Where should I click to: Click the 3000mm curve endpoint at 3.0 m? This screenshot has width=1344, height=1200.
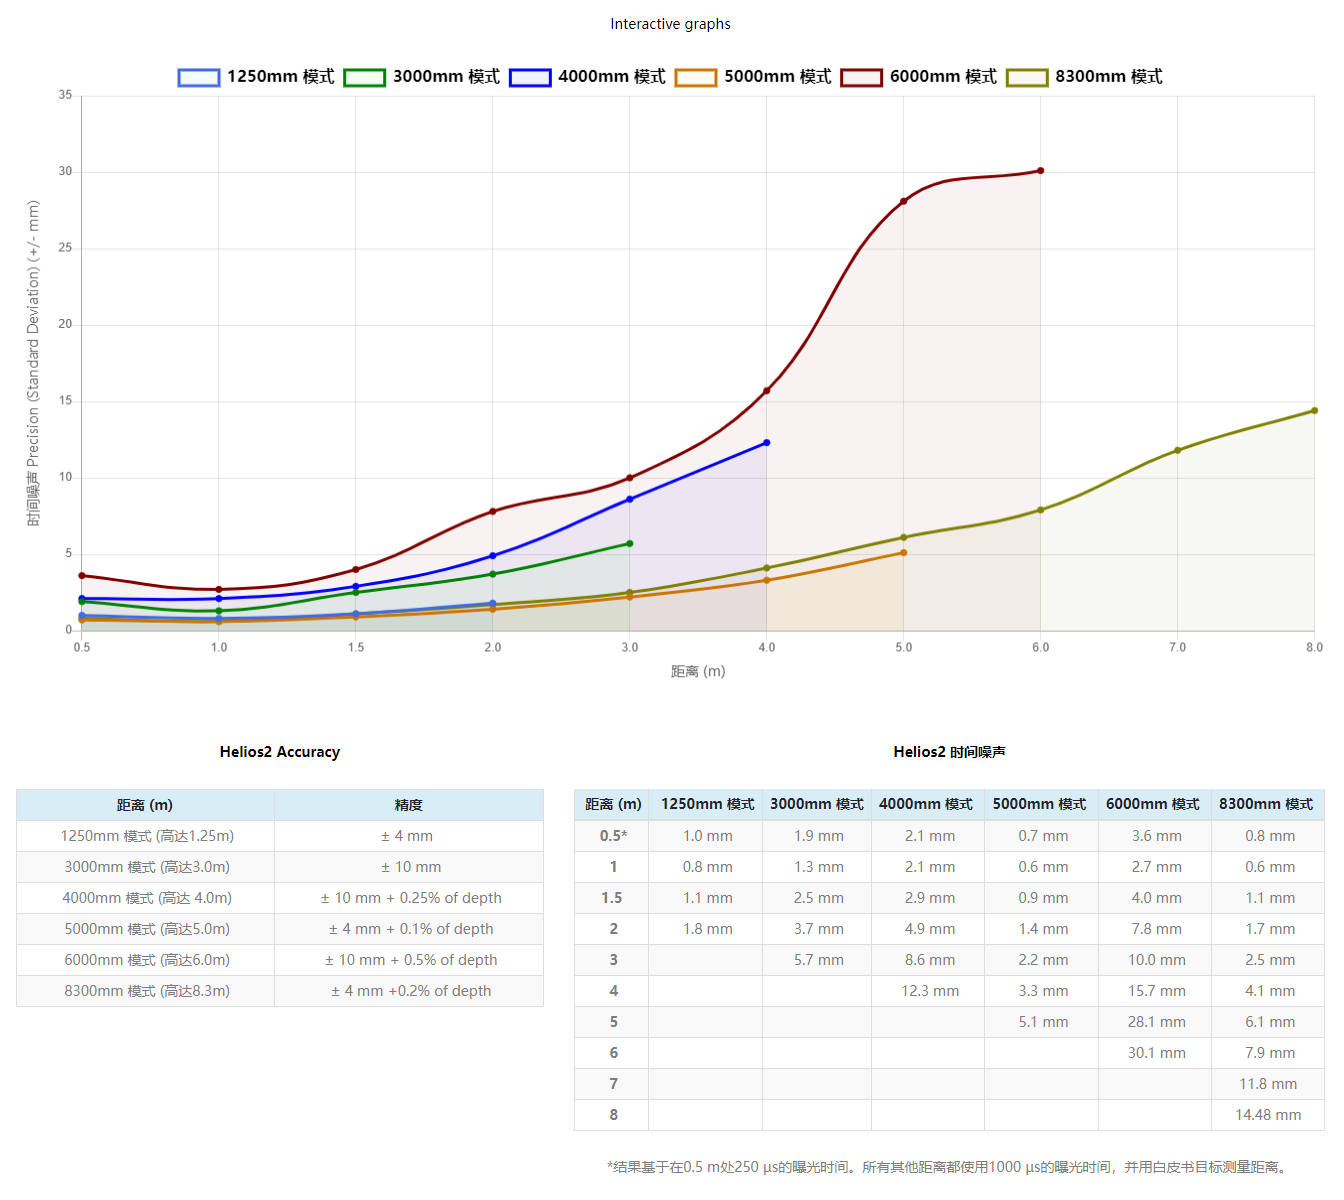pos(629,544)
